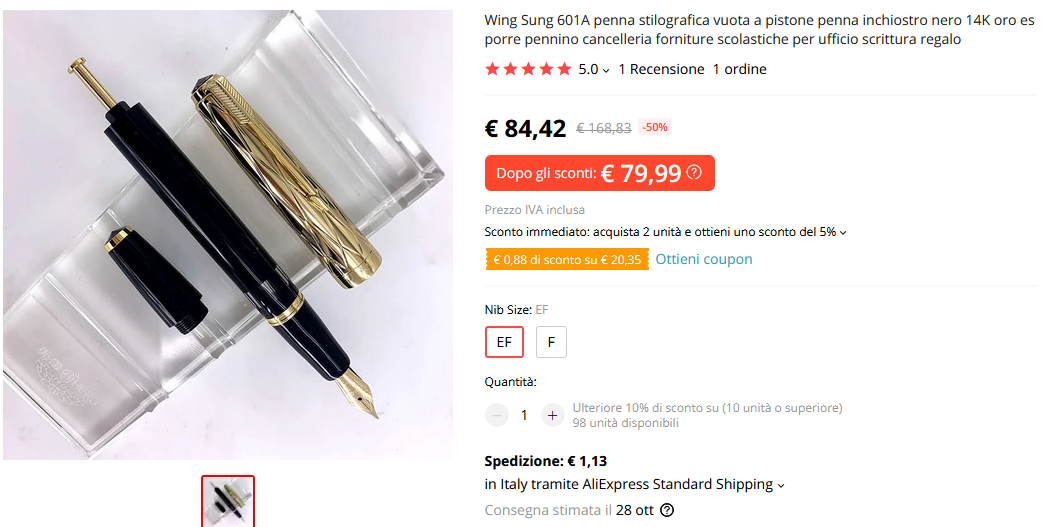Screen dimensions: 1042x527
Task: Open the 1 Recensione reviews link
Action: click(661, 69)
